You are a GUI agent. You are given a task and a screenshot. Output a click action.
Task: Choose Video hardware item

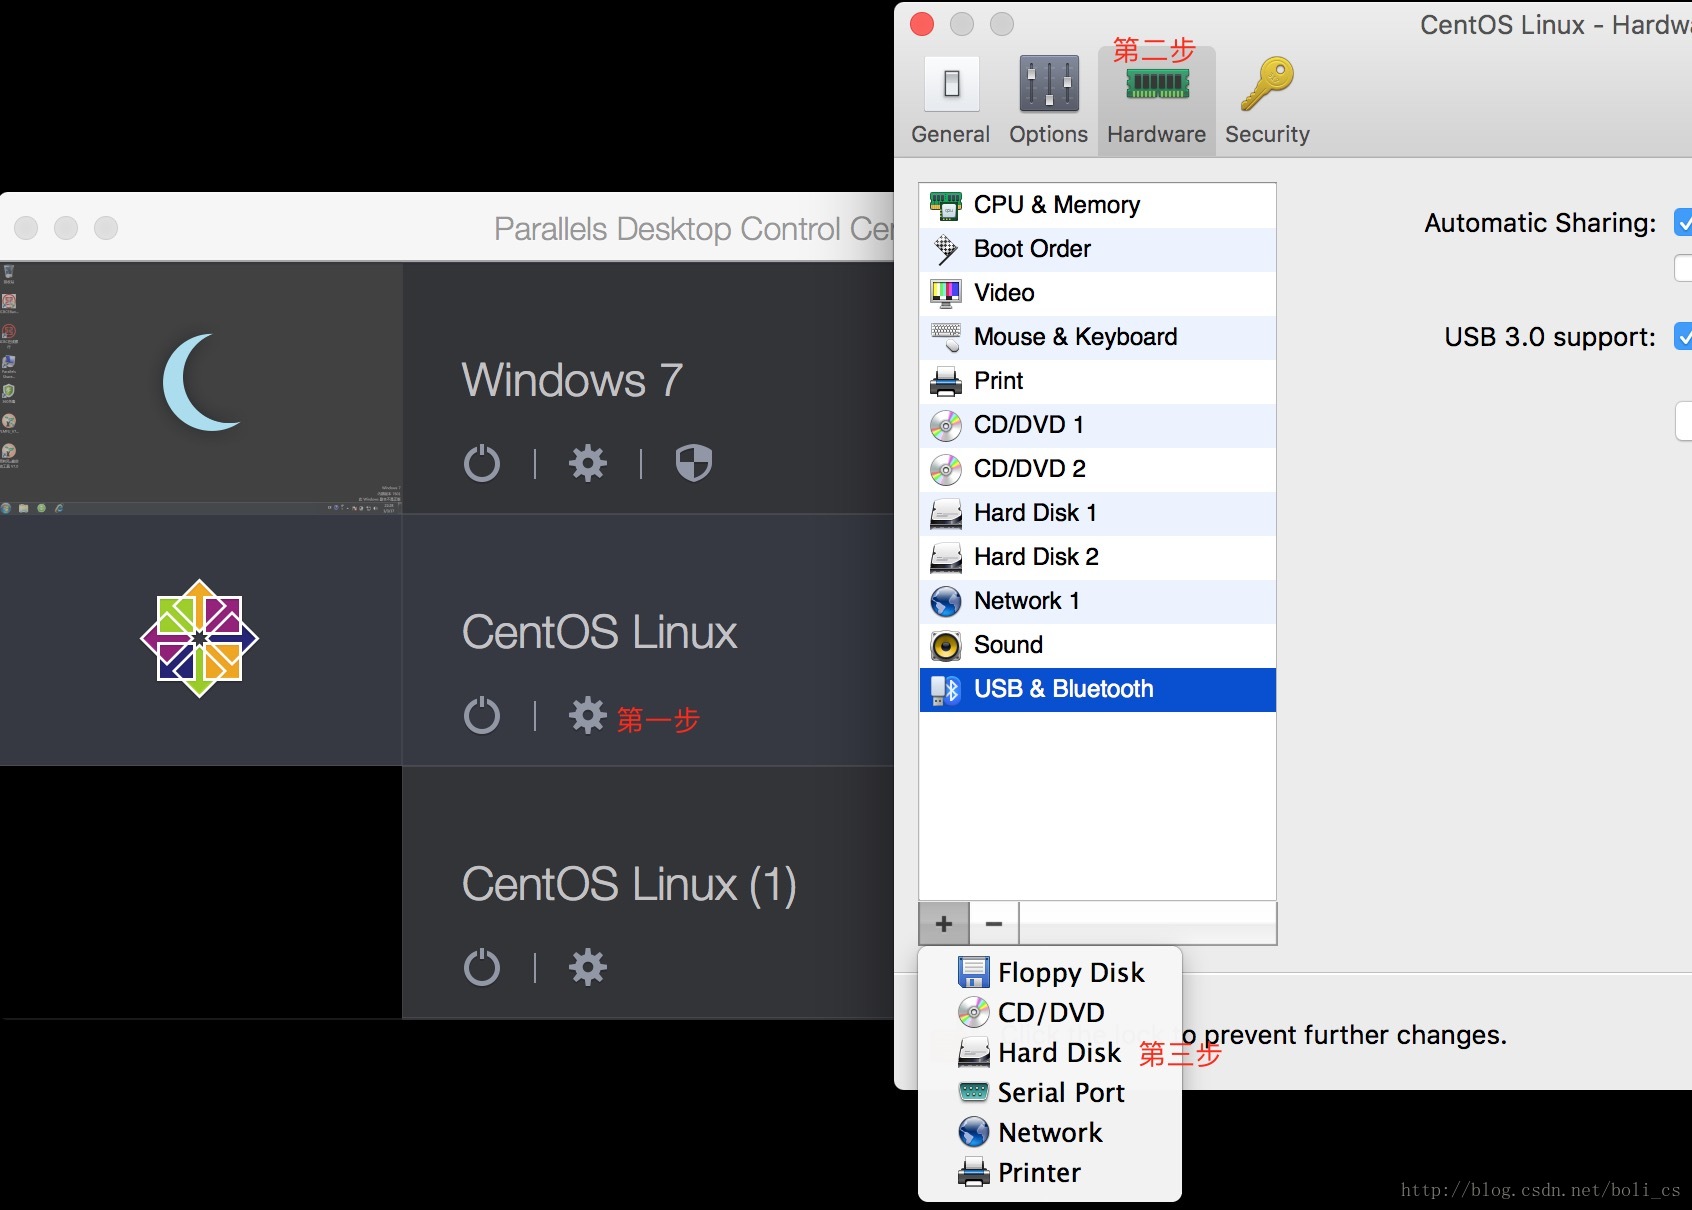tap(1097, 293)
